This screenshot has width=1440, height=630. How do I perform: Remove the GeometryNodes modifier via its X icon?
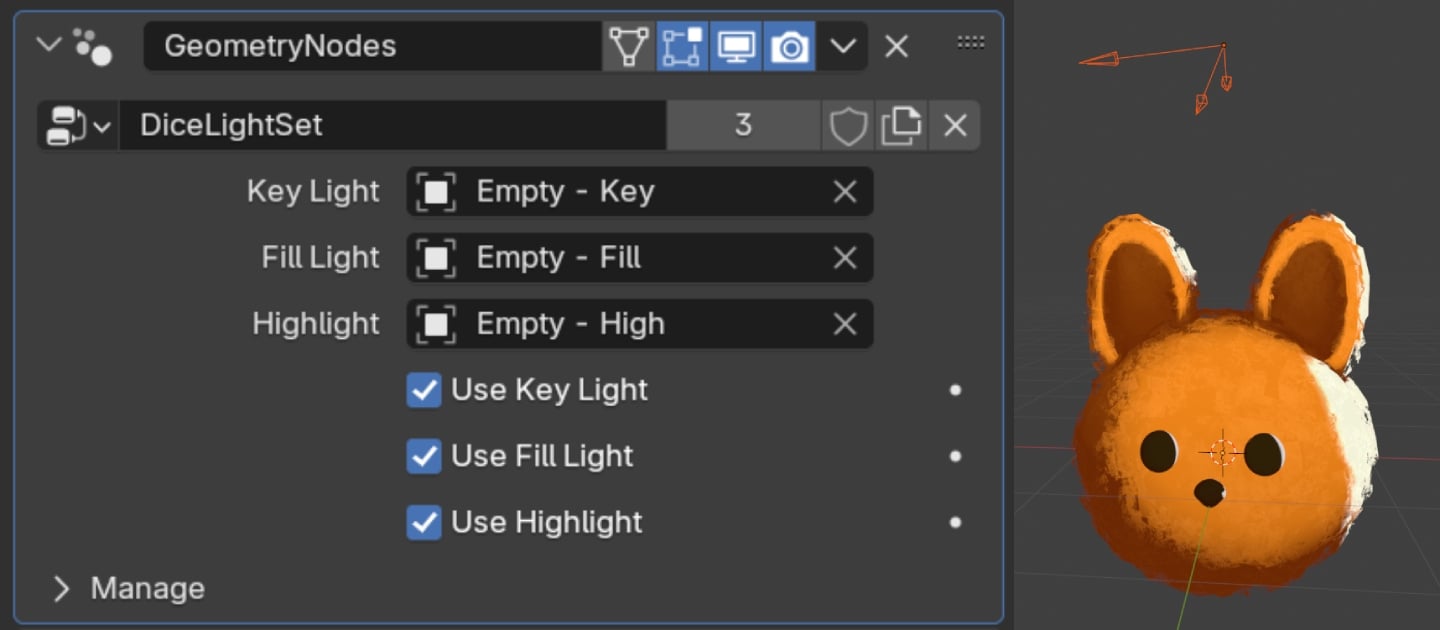(x=897, y=46)
